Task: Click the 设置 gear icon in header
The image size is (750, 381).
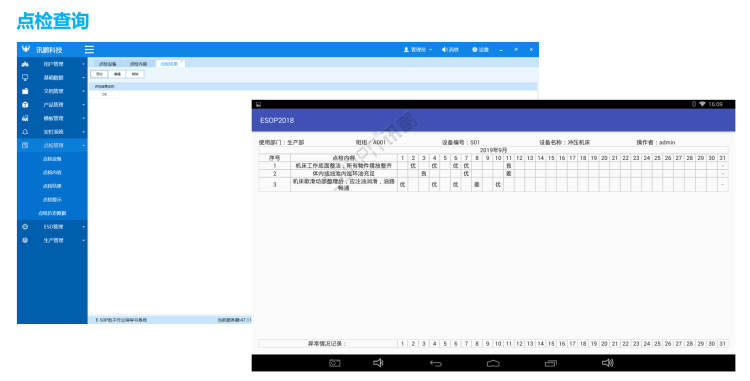Action: point(474,50)
